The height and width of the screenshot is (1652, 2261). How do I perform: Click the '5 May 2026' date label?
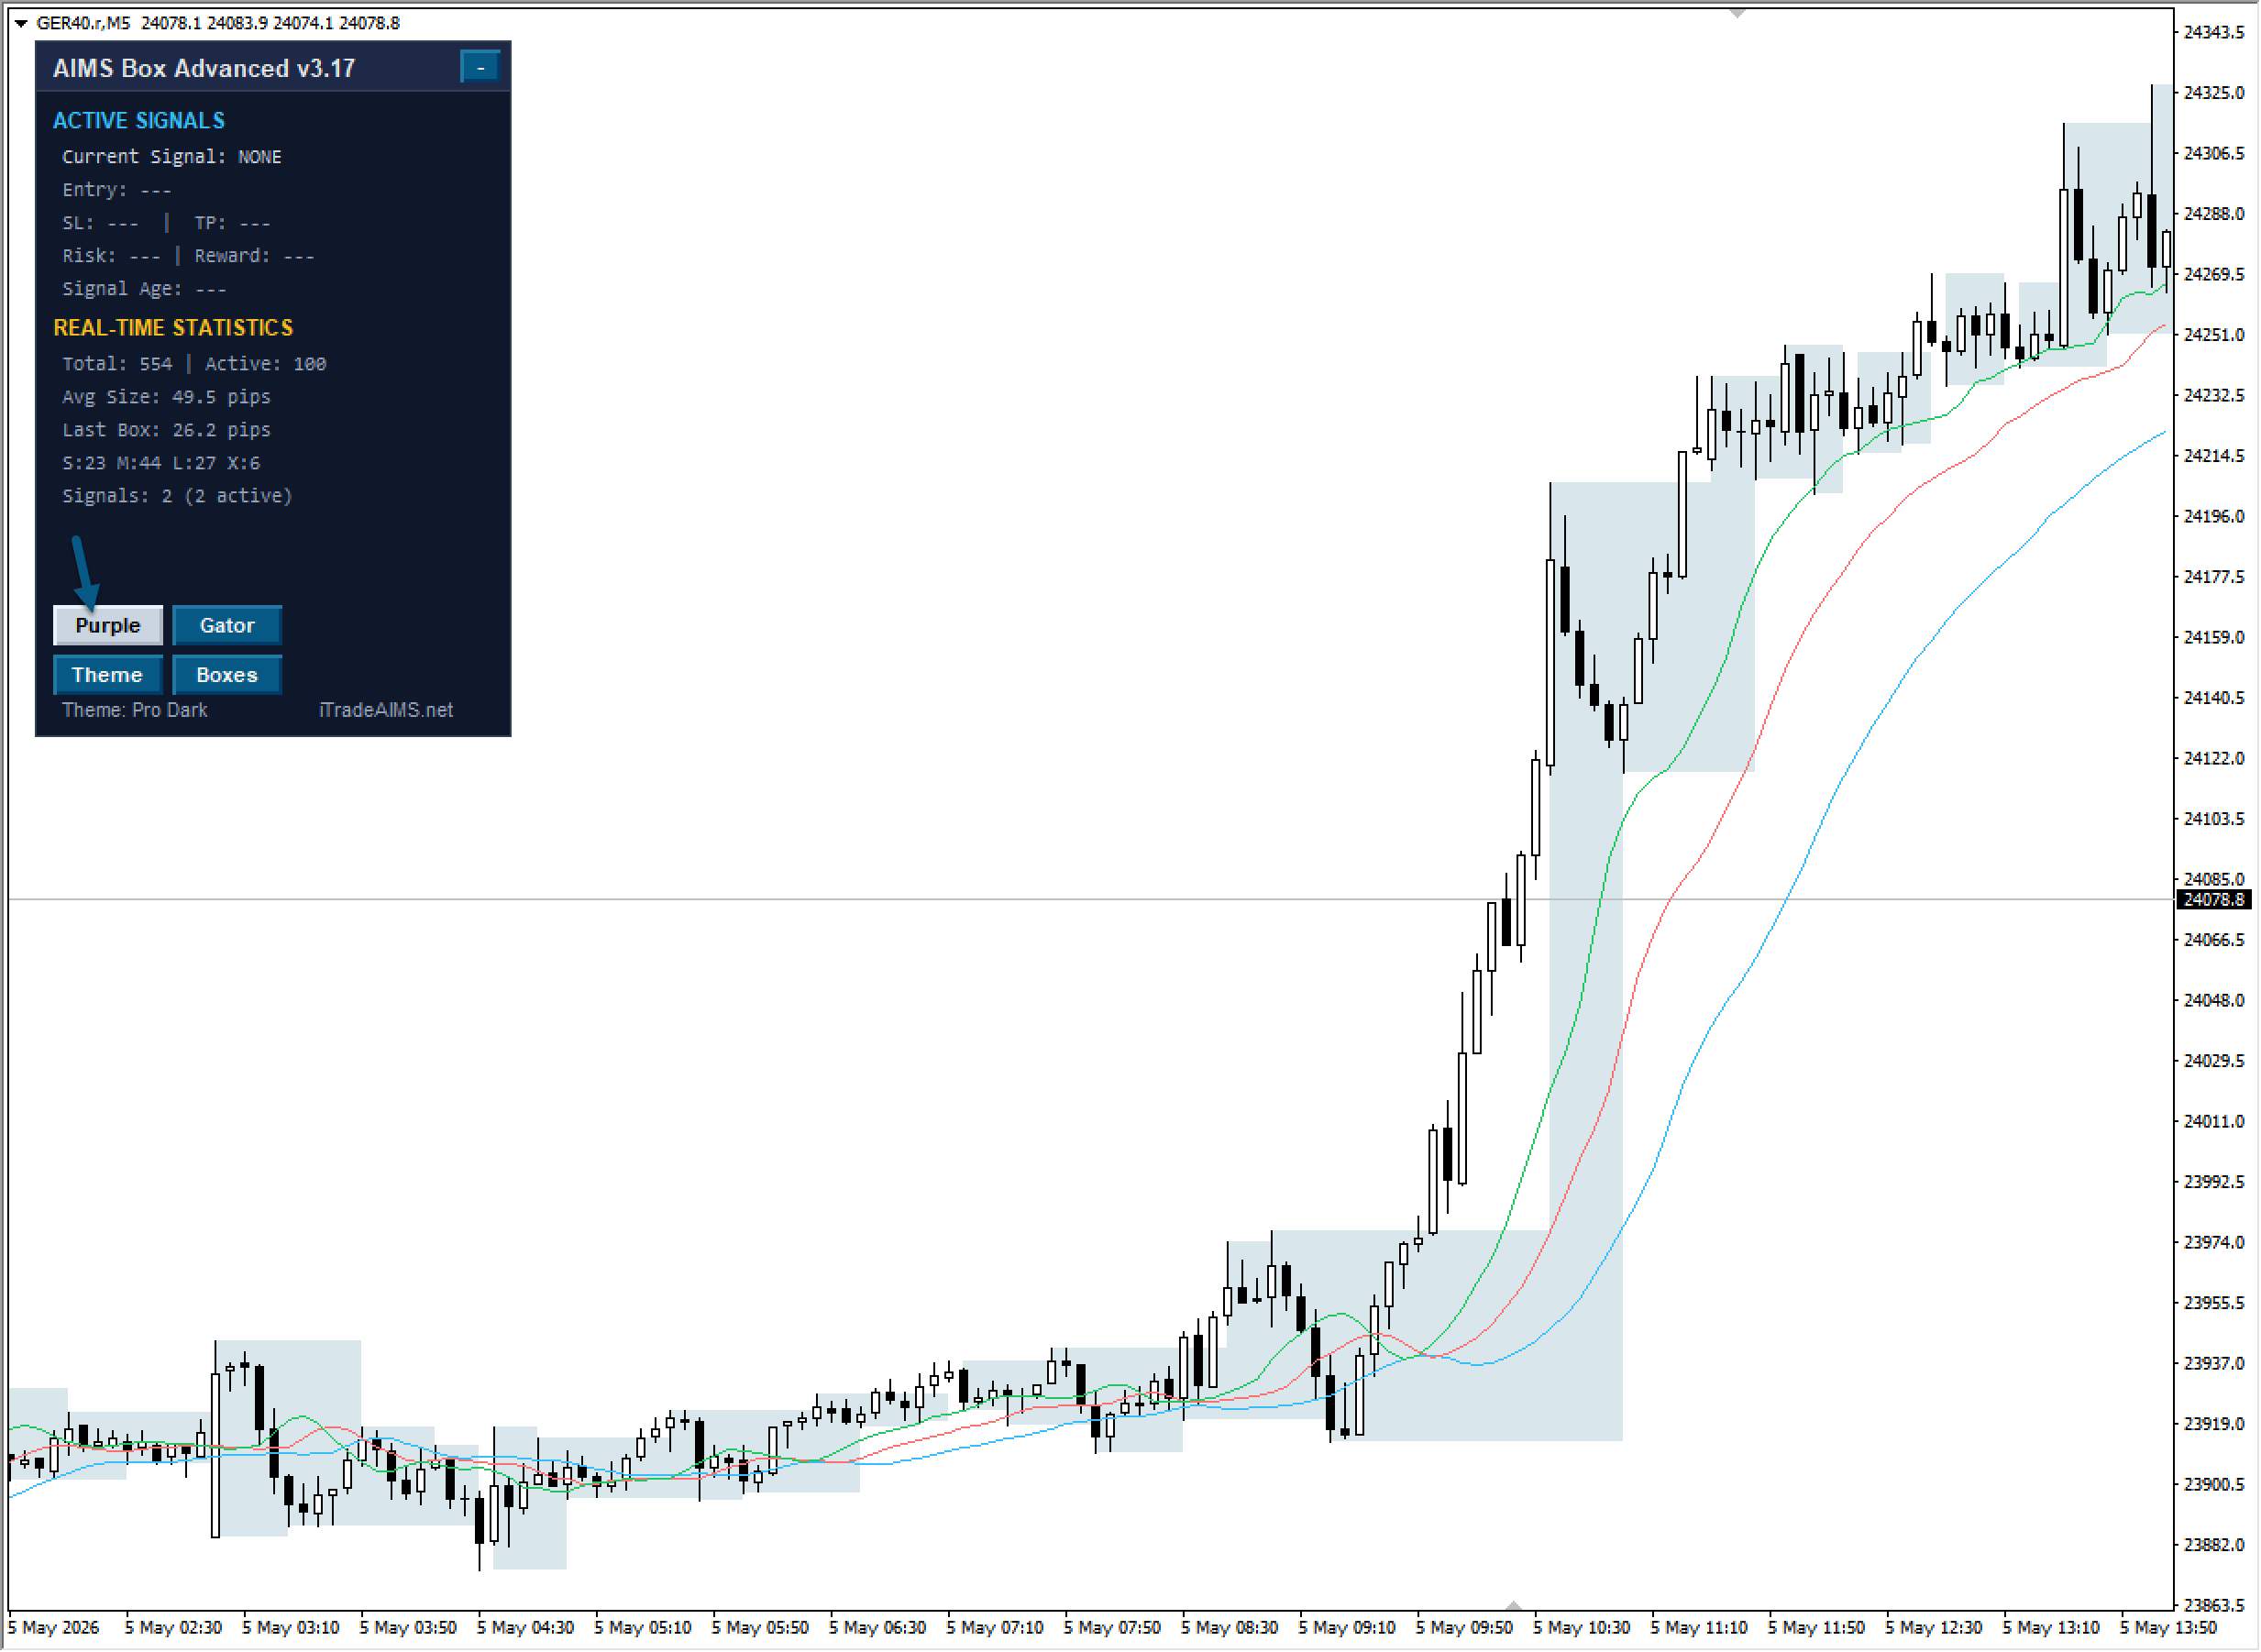pos(54,1629)
